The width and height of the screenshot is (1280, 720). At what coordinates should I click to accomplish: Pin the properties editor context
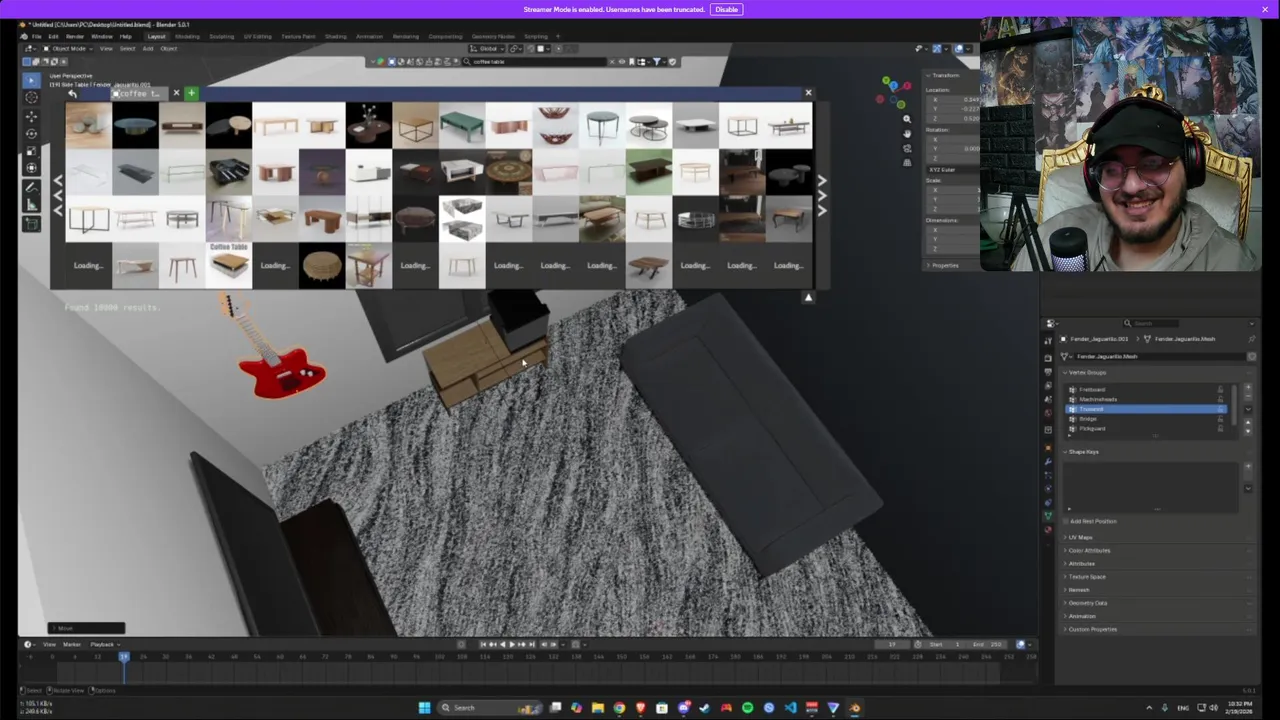pyautogui.click(x=1251, y=339)
